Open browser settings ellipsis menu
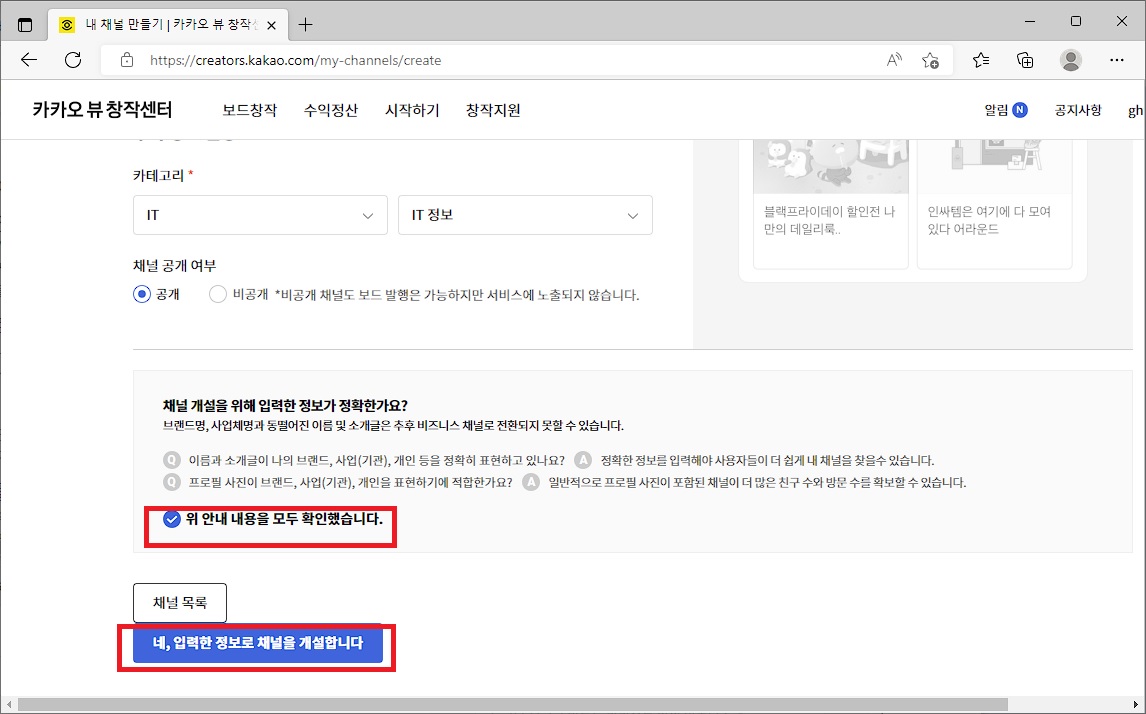Viewport: 1146px width, 714px height. [1117, 60]
